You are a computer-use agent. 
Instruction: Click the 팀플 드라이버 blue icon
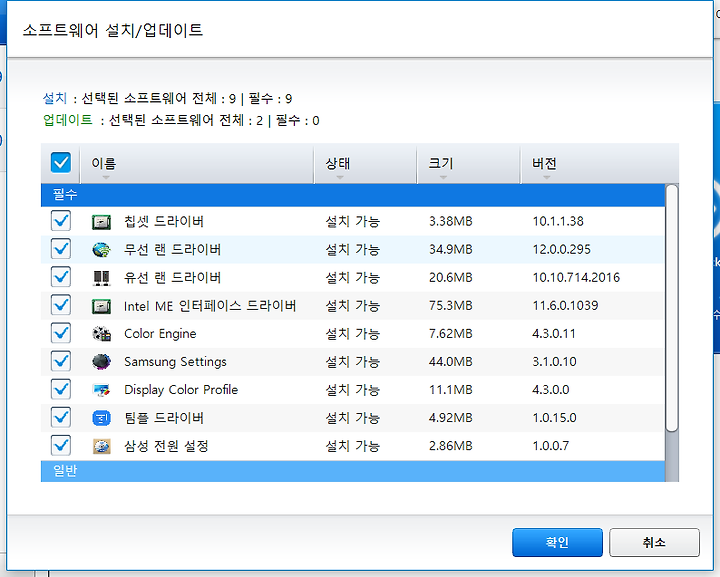point(101,418)
